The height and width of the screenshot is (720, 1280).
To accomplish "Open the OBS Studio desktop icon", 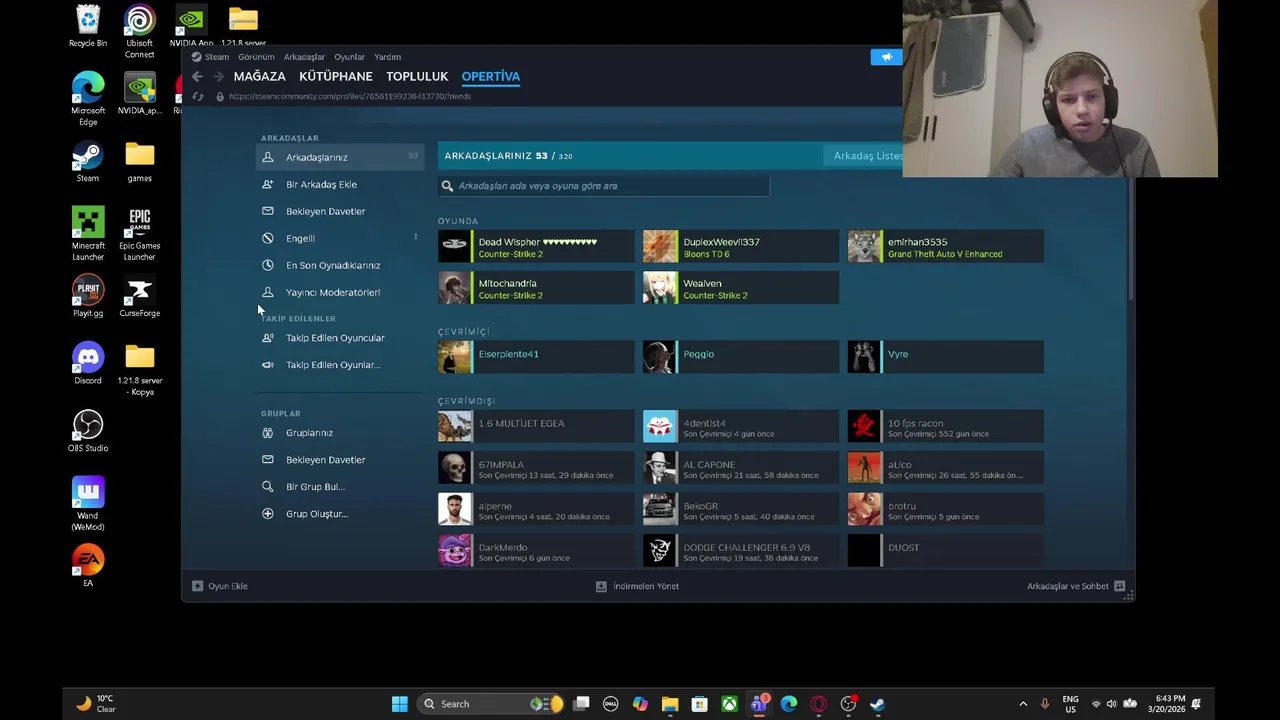I will pos(88,431).
